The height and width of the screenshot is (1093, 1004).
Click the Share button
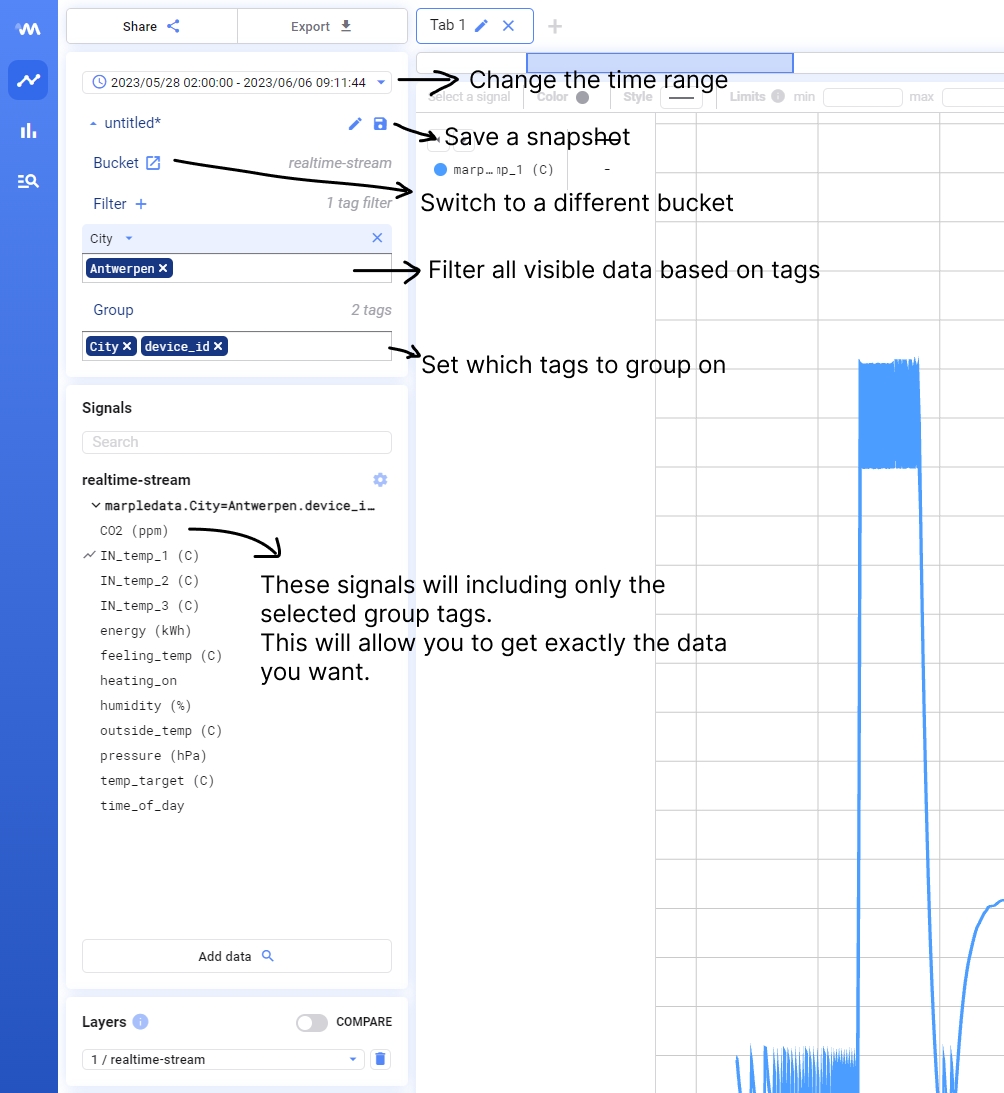[x=152, y=26]
